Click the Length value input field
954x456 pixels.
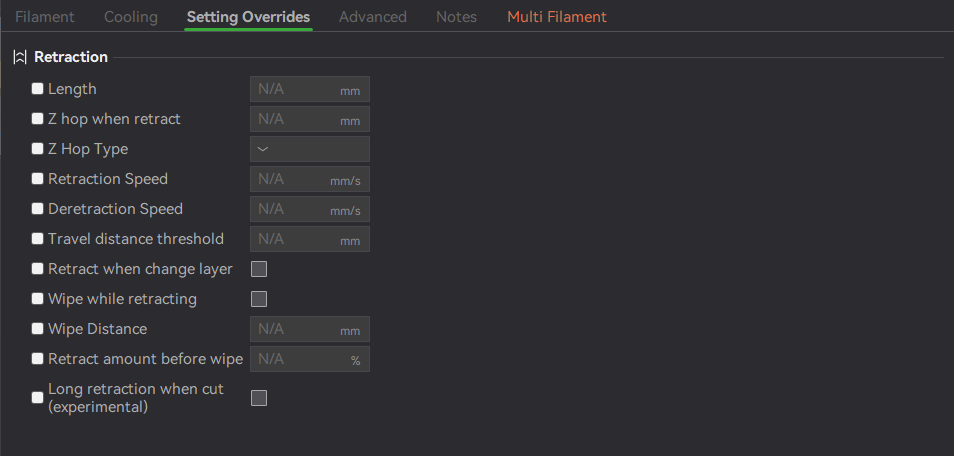[x=310, y=89]
